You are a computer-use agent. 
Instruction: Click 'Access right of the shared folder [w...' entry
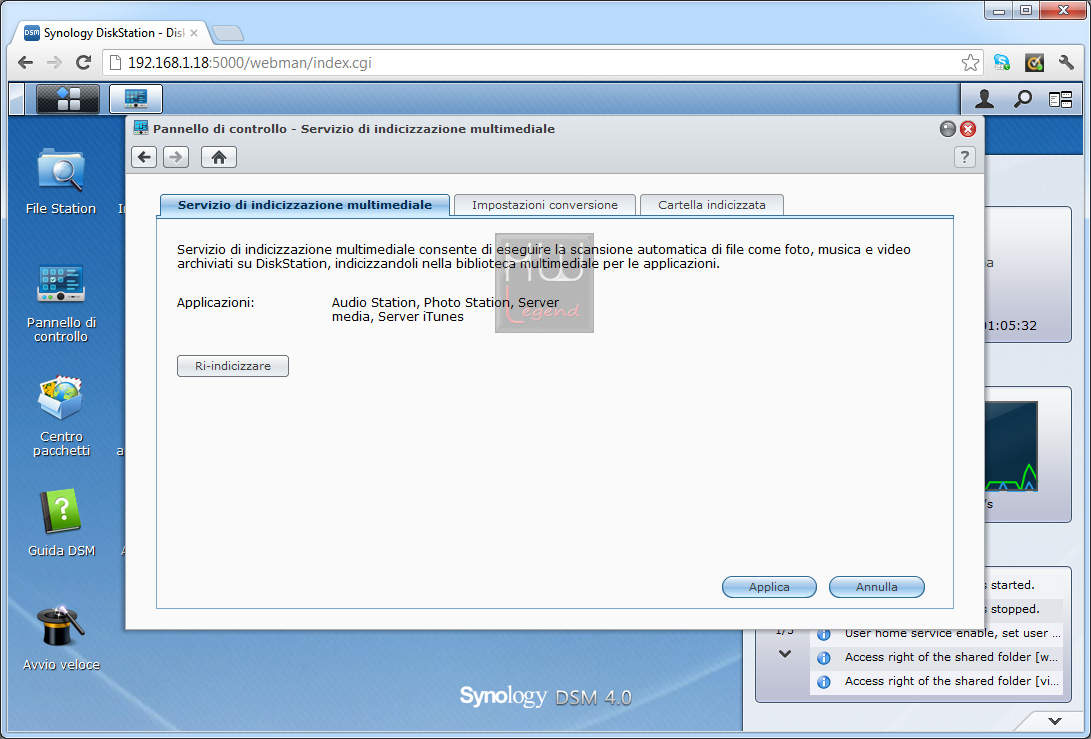pos(951,658)
